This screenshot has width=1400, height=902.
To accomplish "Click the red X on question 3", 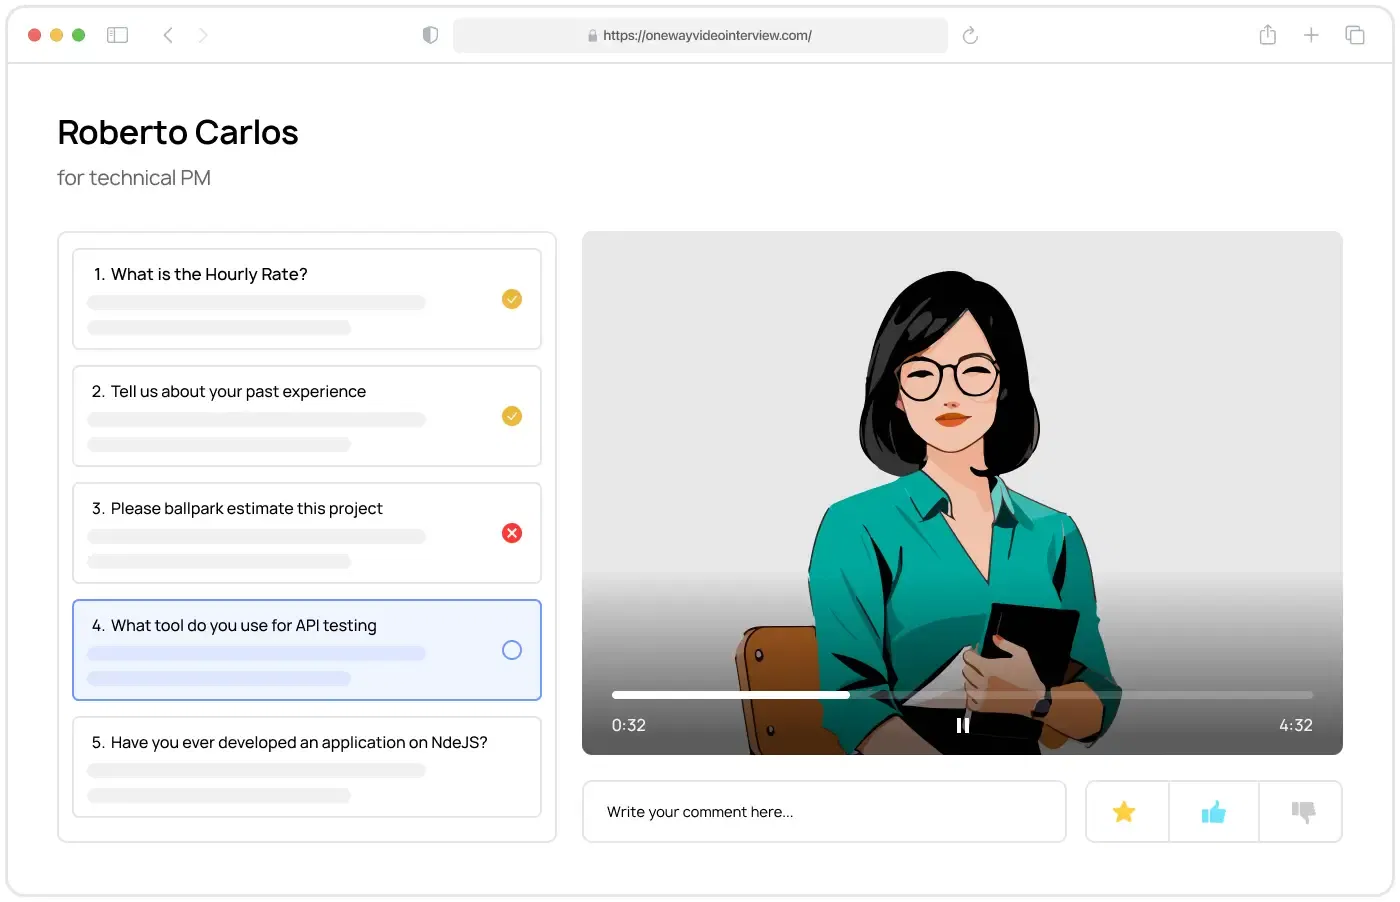I will [x=512, y=532].
